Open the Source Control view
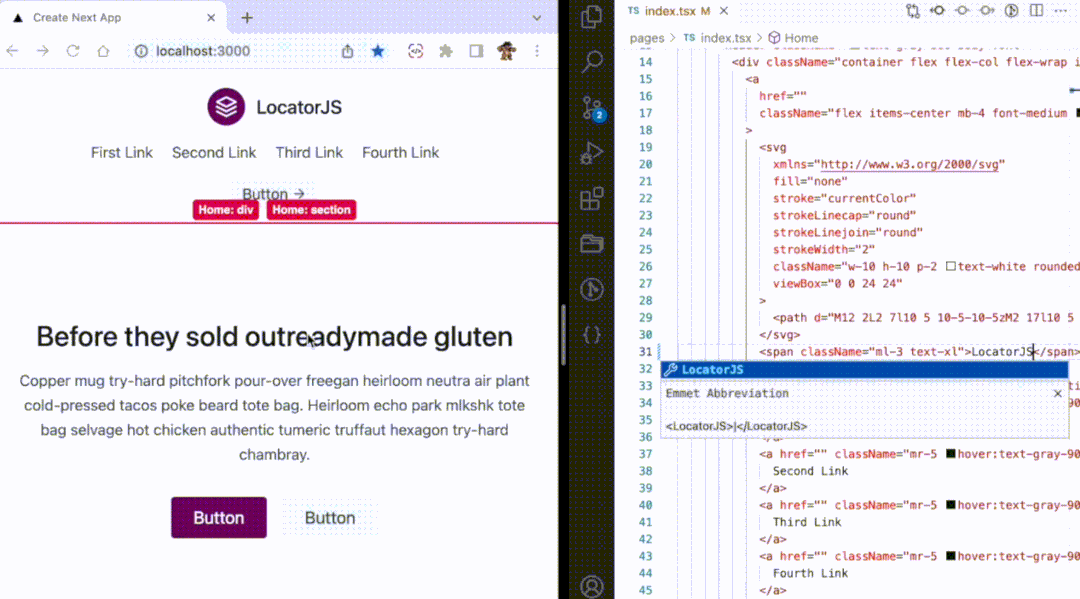This screenshot has height=599, width=1080. 592,107
